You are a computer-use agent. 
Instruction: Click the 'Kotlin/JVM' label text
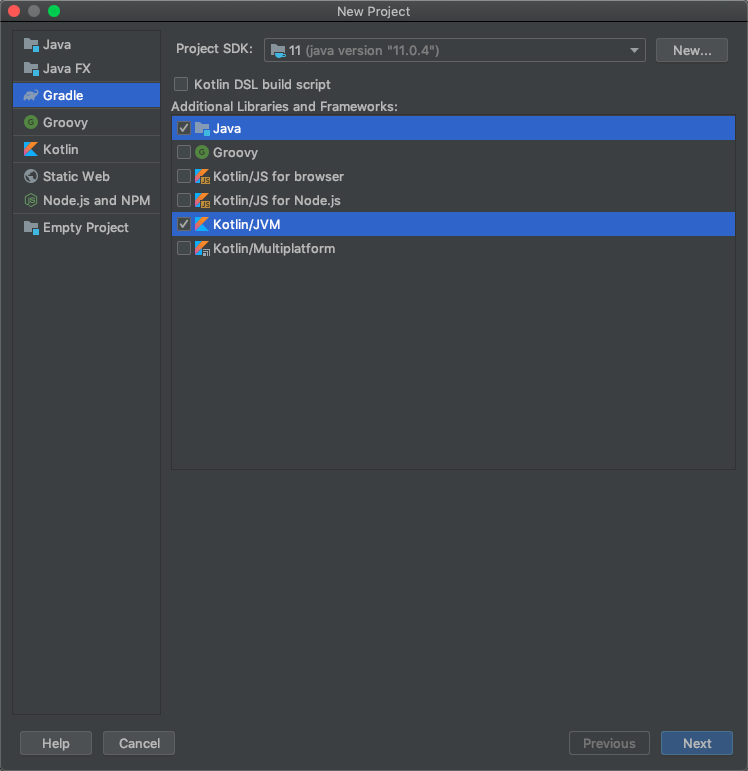(x=246, y=225)
